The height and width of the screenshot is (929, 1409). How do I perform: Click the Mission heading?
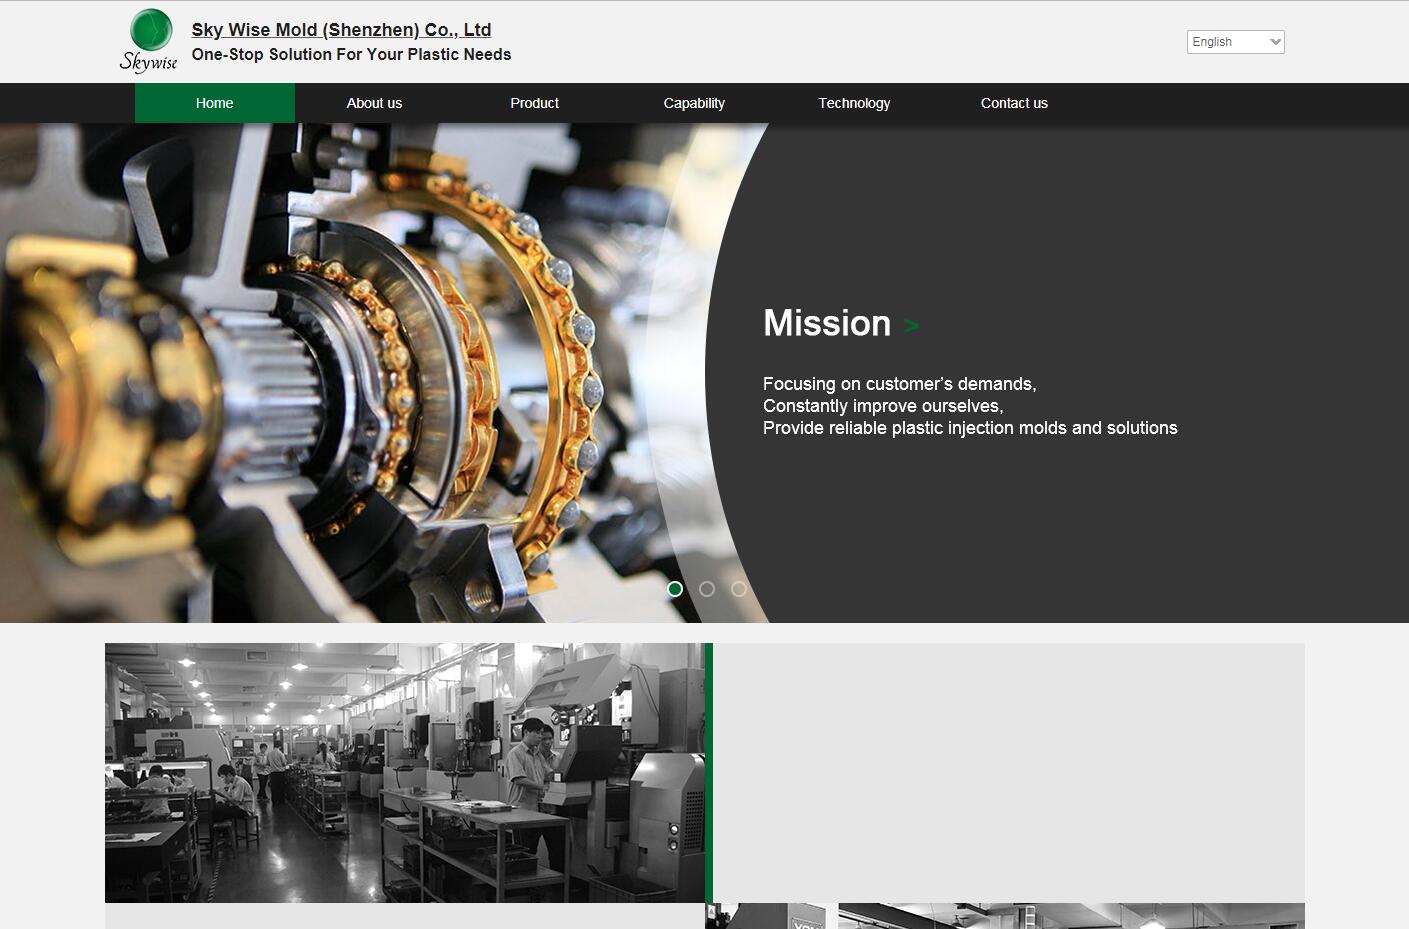[826, 323]
